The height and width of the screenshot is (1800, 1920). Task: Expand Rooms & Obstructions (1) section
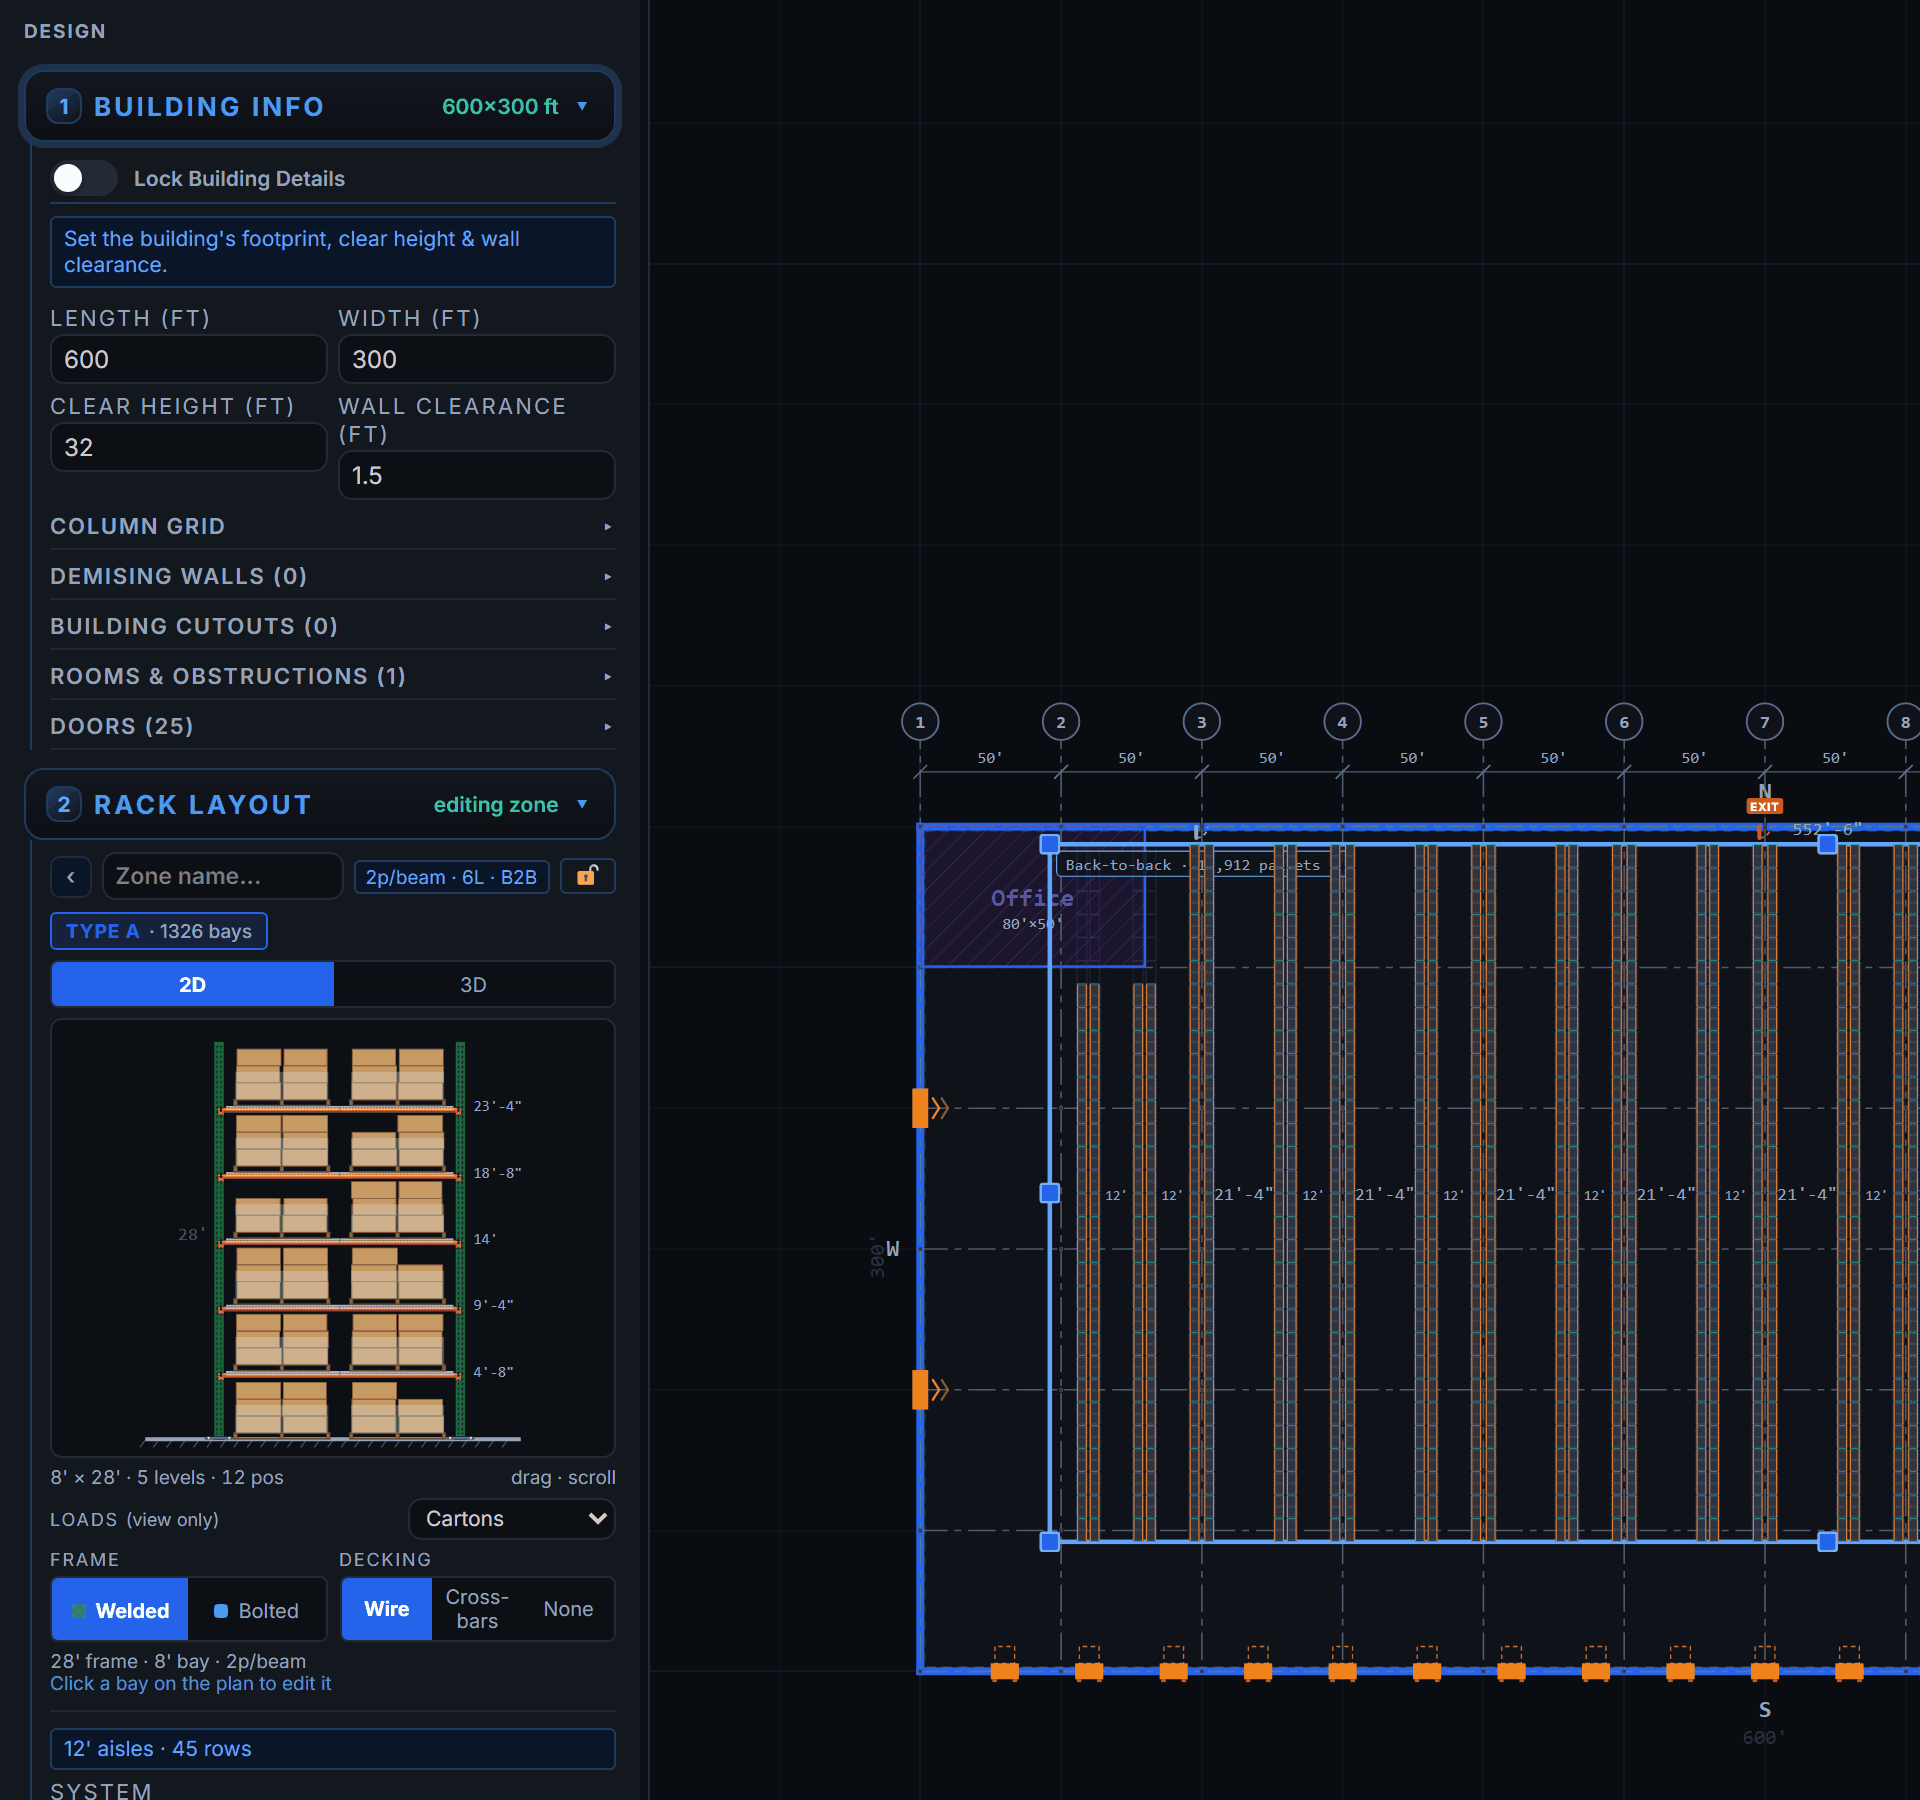(x=332, y=676)
